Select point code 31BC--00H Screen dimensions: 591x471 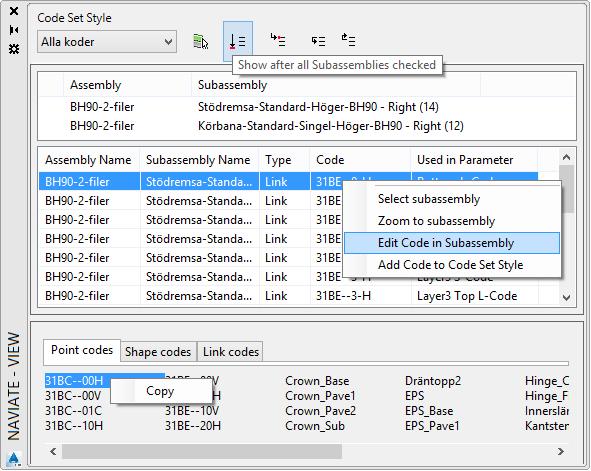click(74, 381)
